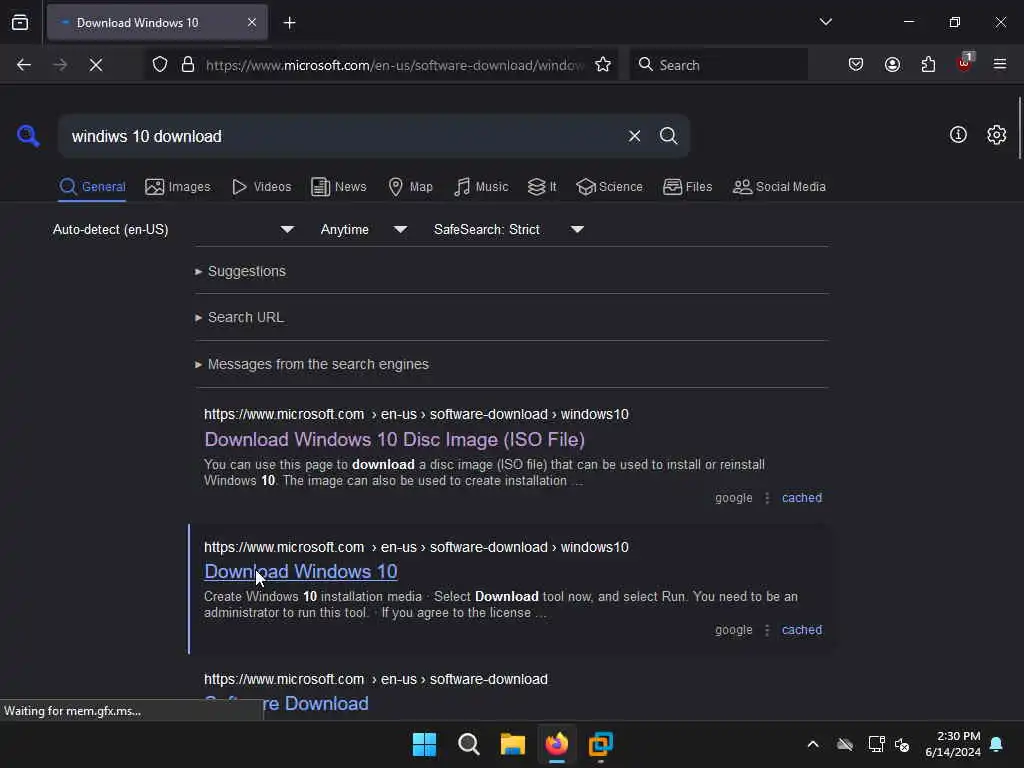The image size is (1024, 768).
Task: Open cached copy of Download Windows 10 result
Action: tap(802, 630)
